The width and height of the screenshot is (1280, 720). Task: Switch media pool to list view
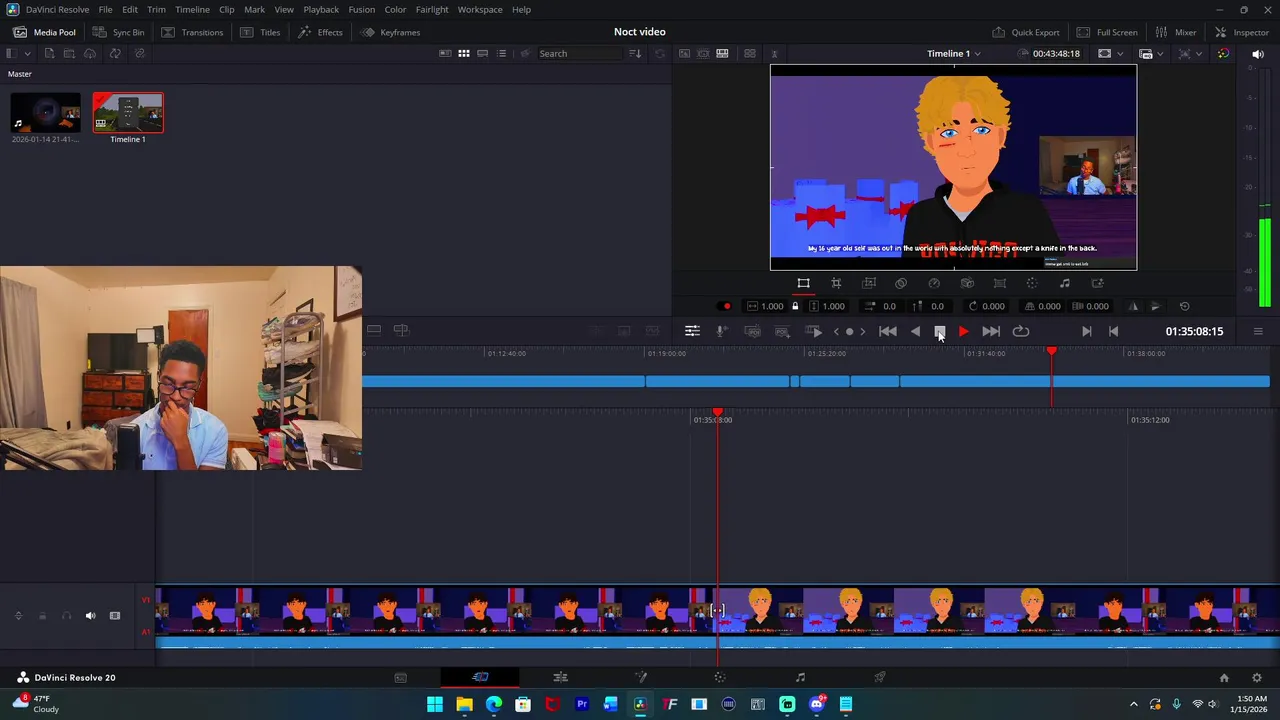502,53
